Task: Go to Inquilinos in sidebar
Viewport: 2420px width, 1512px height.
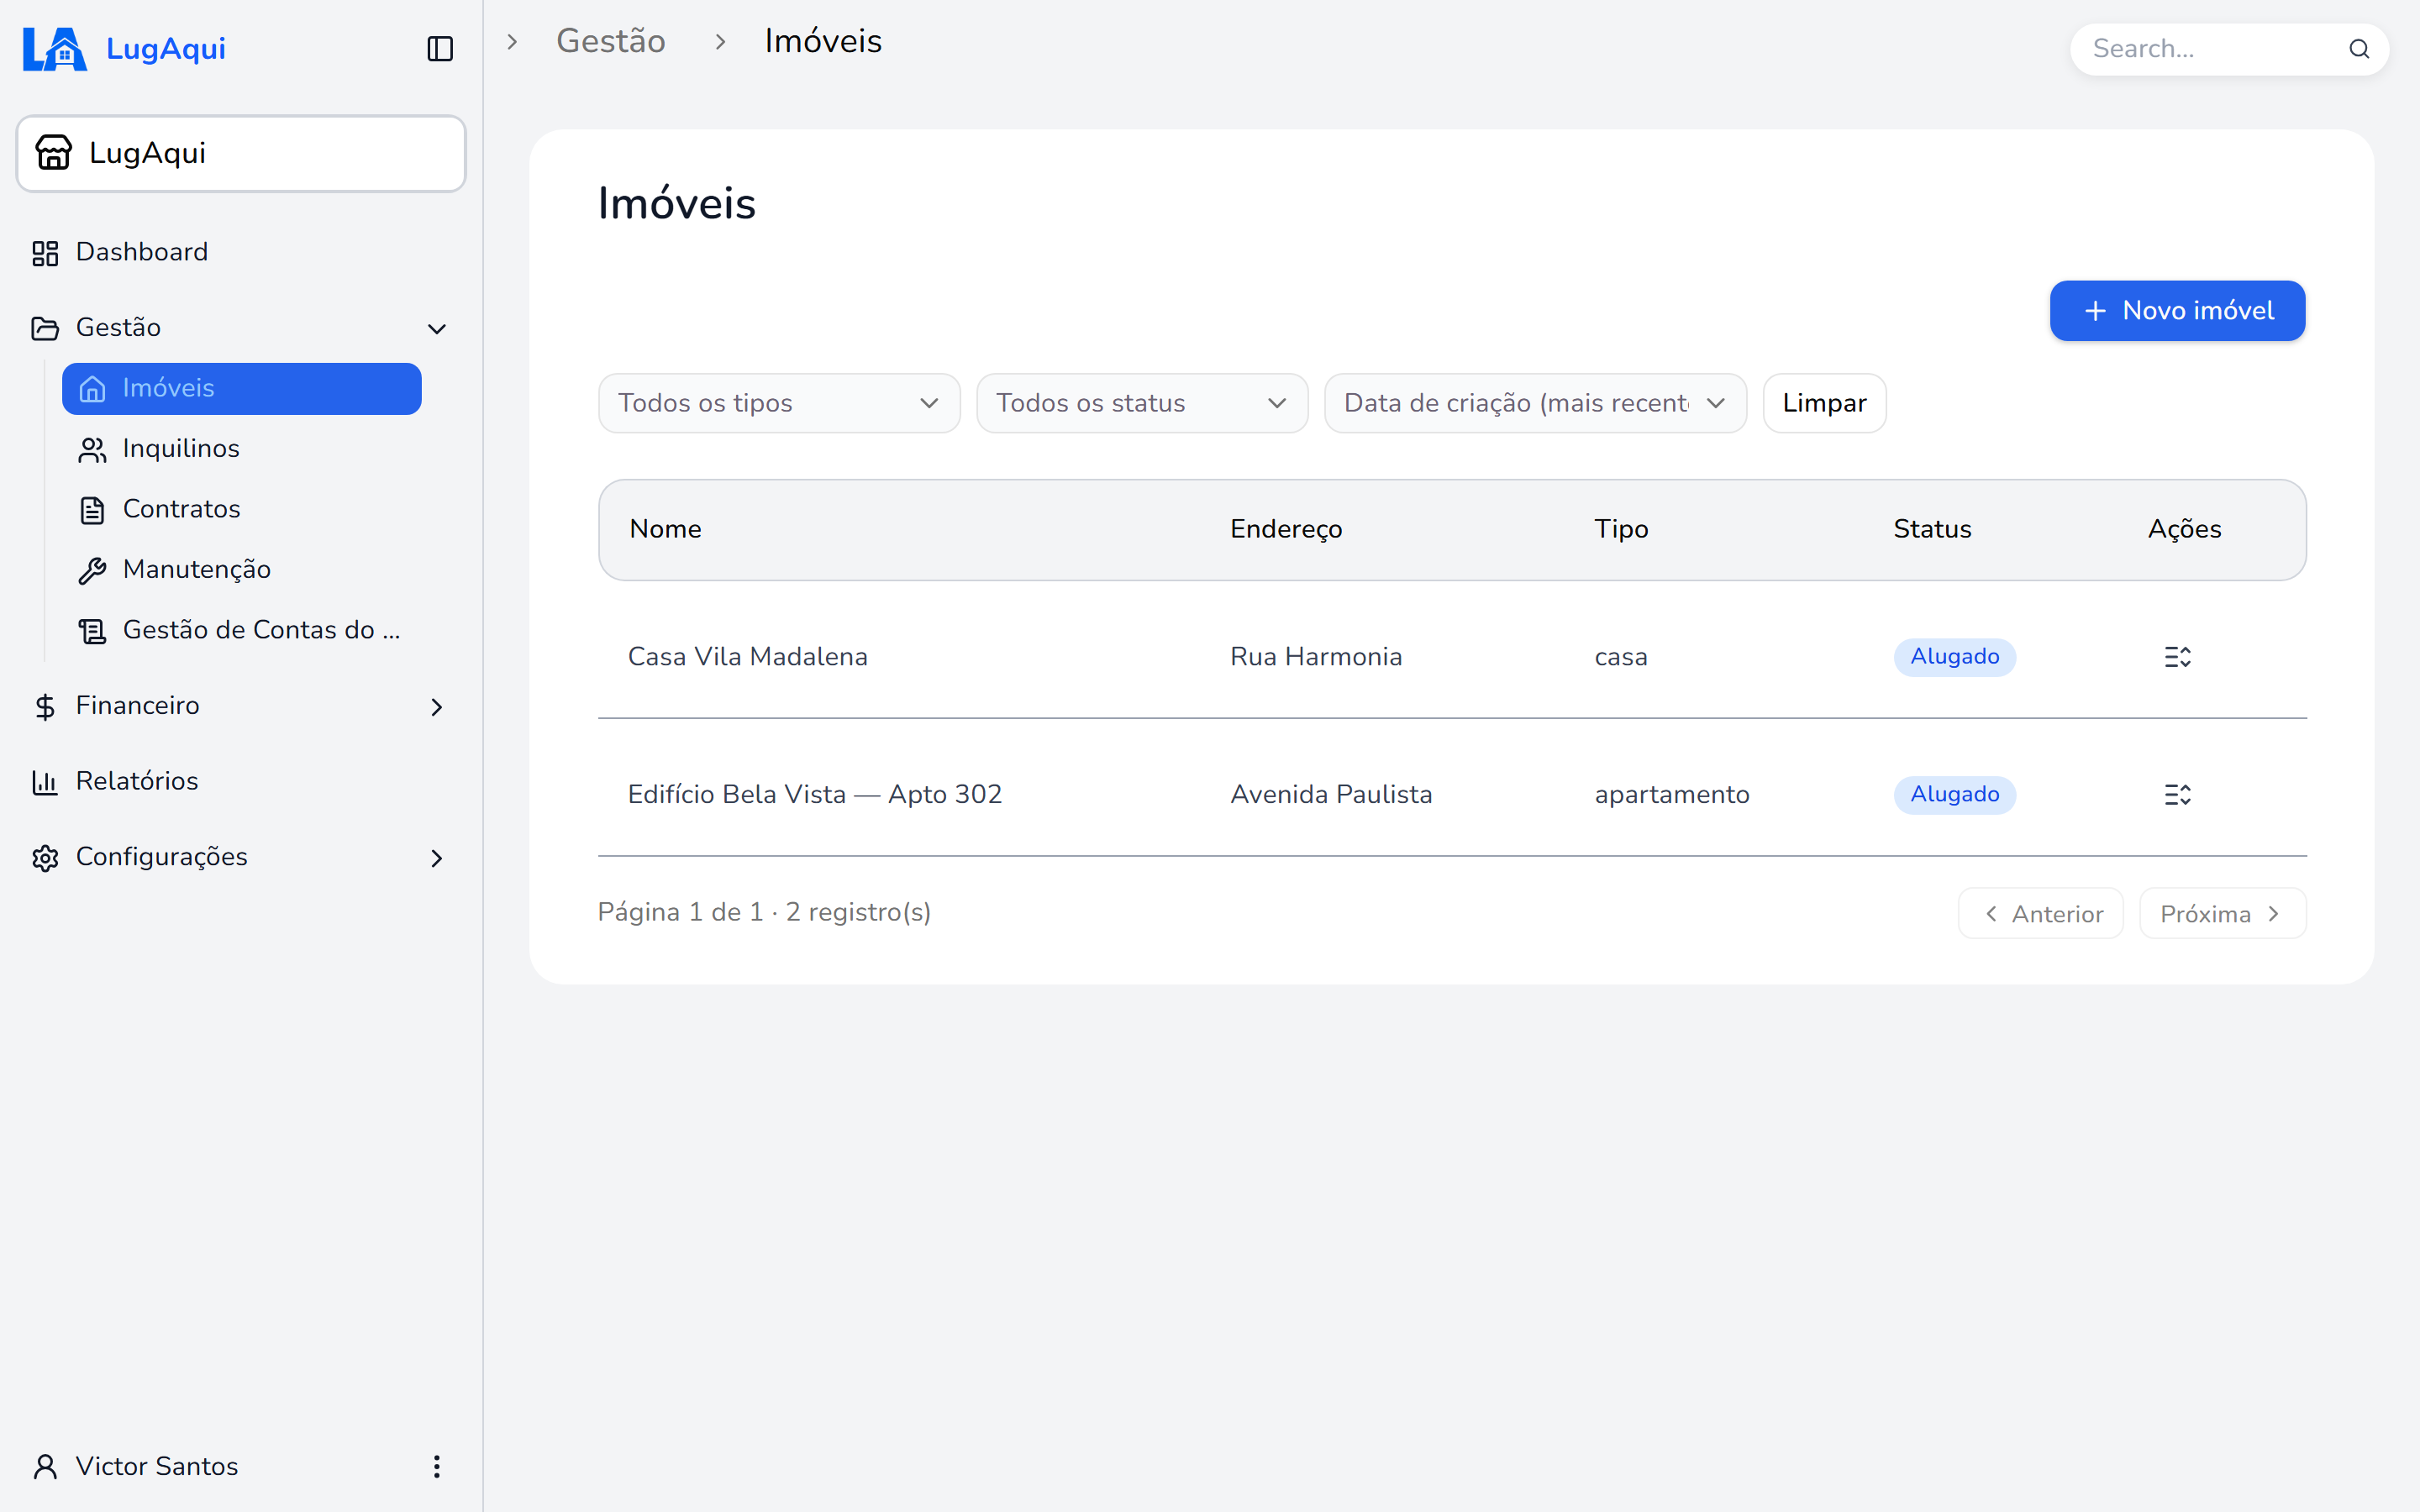Action: 242,449
